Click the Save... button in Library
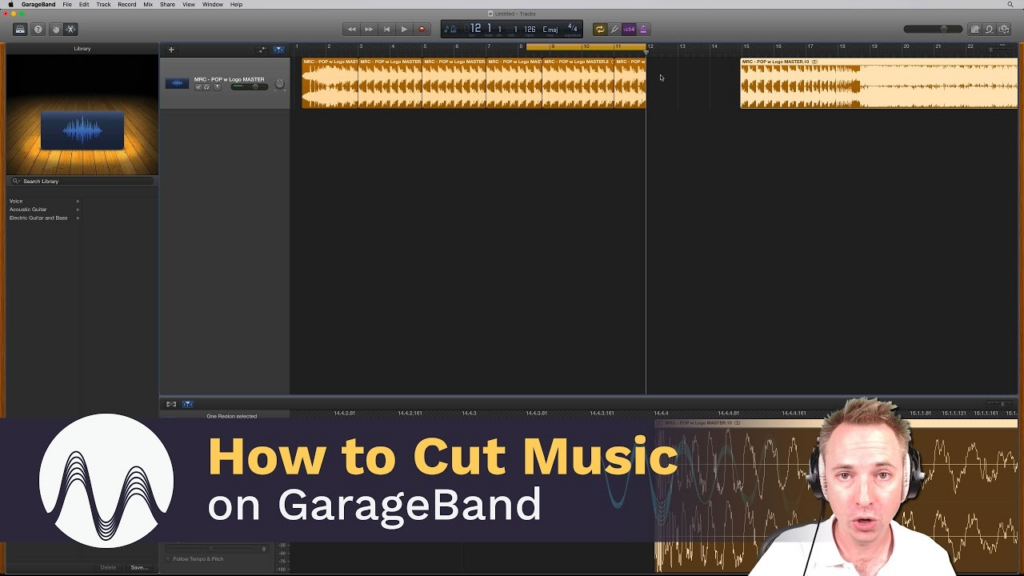 pos(139,568)
